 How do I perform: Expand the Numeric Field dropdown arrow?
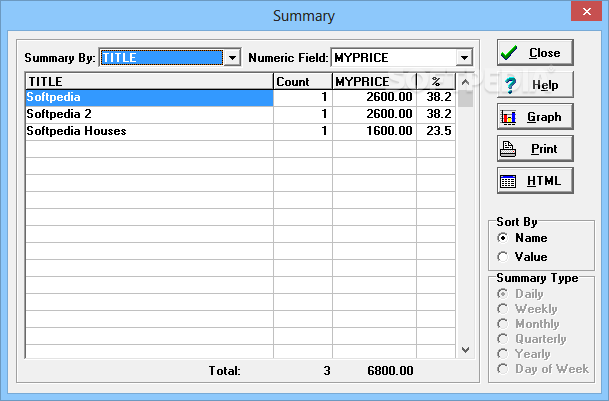point(464,58)
